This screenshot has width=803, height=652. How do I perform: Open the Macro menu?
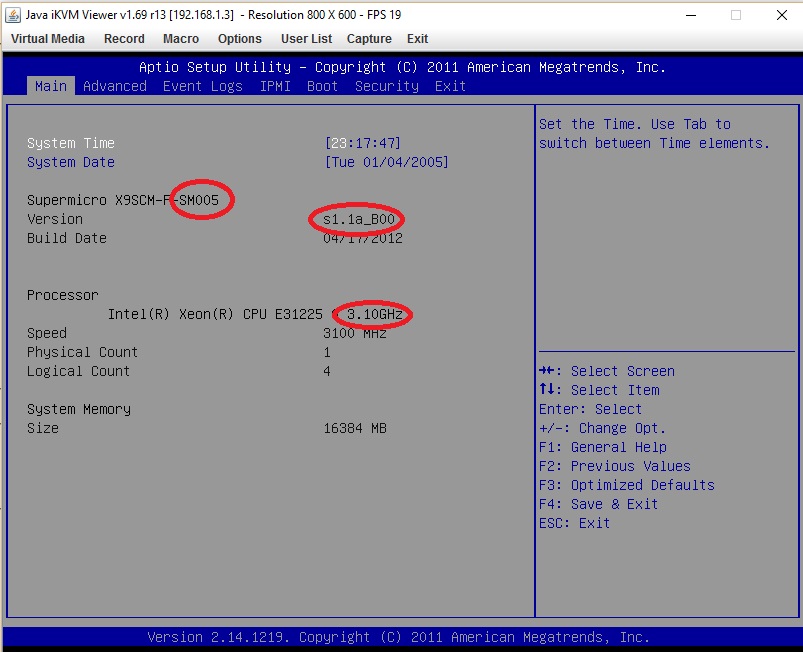(181, 39)
